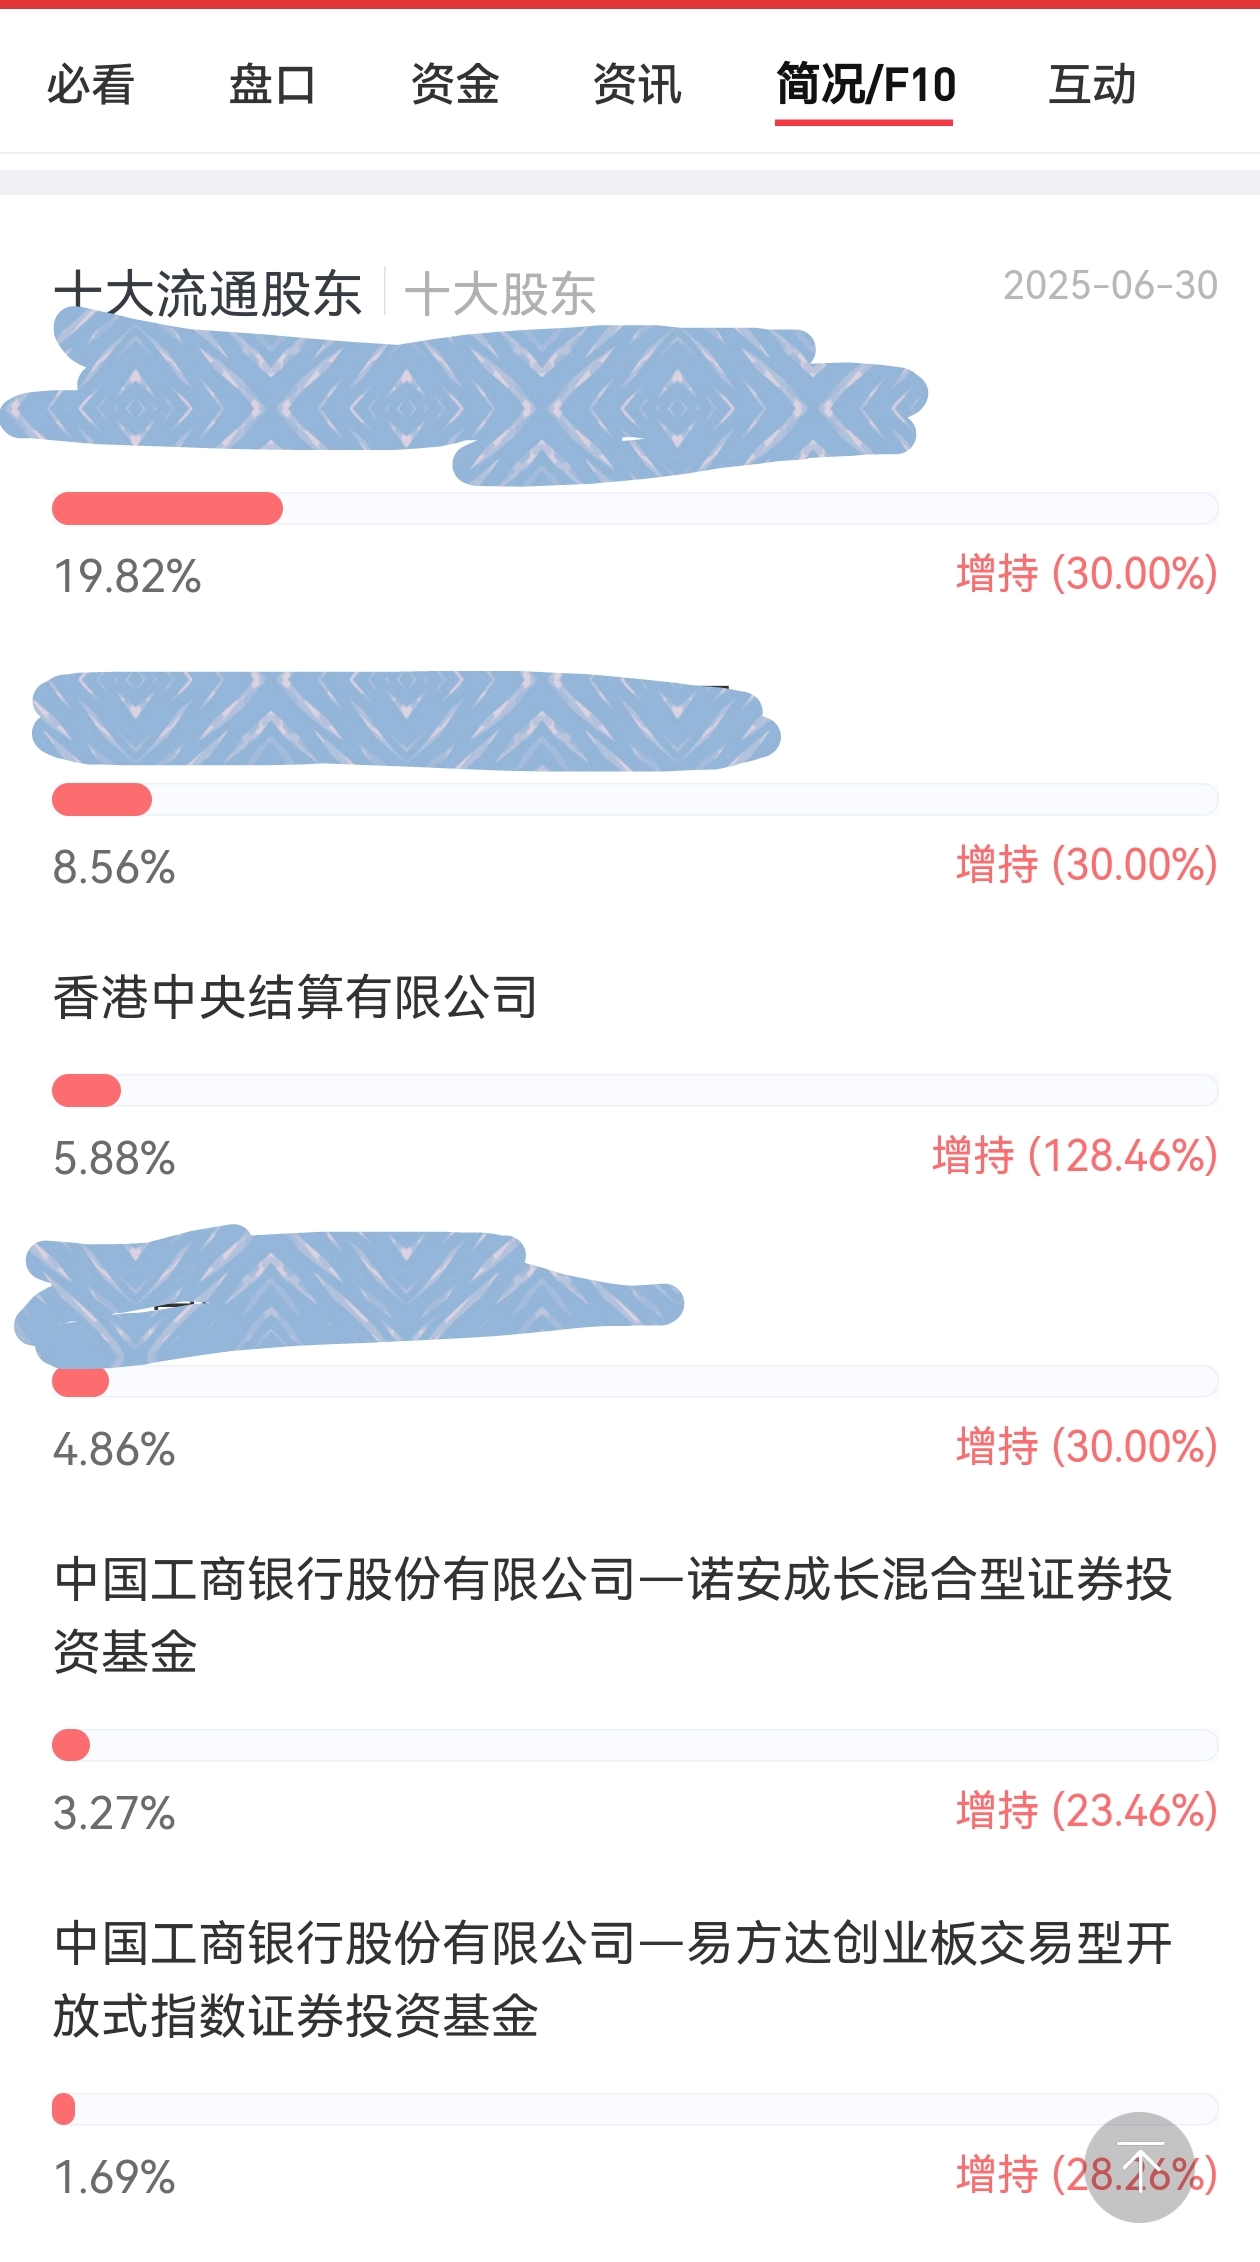Tap the 19.82% holding progress bar
1260x2262 pixels.
(635, 508)
